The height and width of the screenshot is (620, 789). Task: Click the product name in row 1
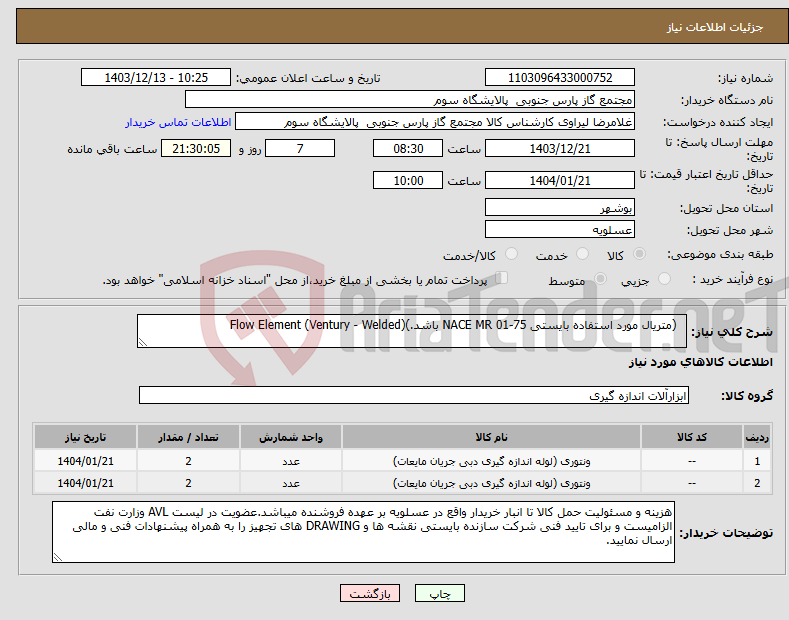click(x=492, y=461)
